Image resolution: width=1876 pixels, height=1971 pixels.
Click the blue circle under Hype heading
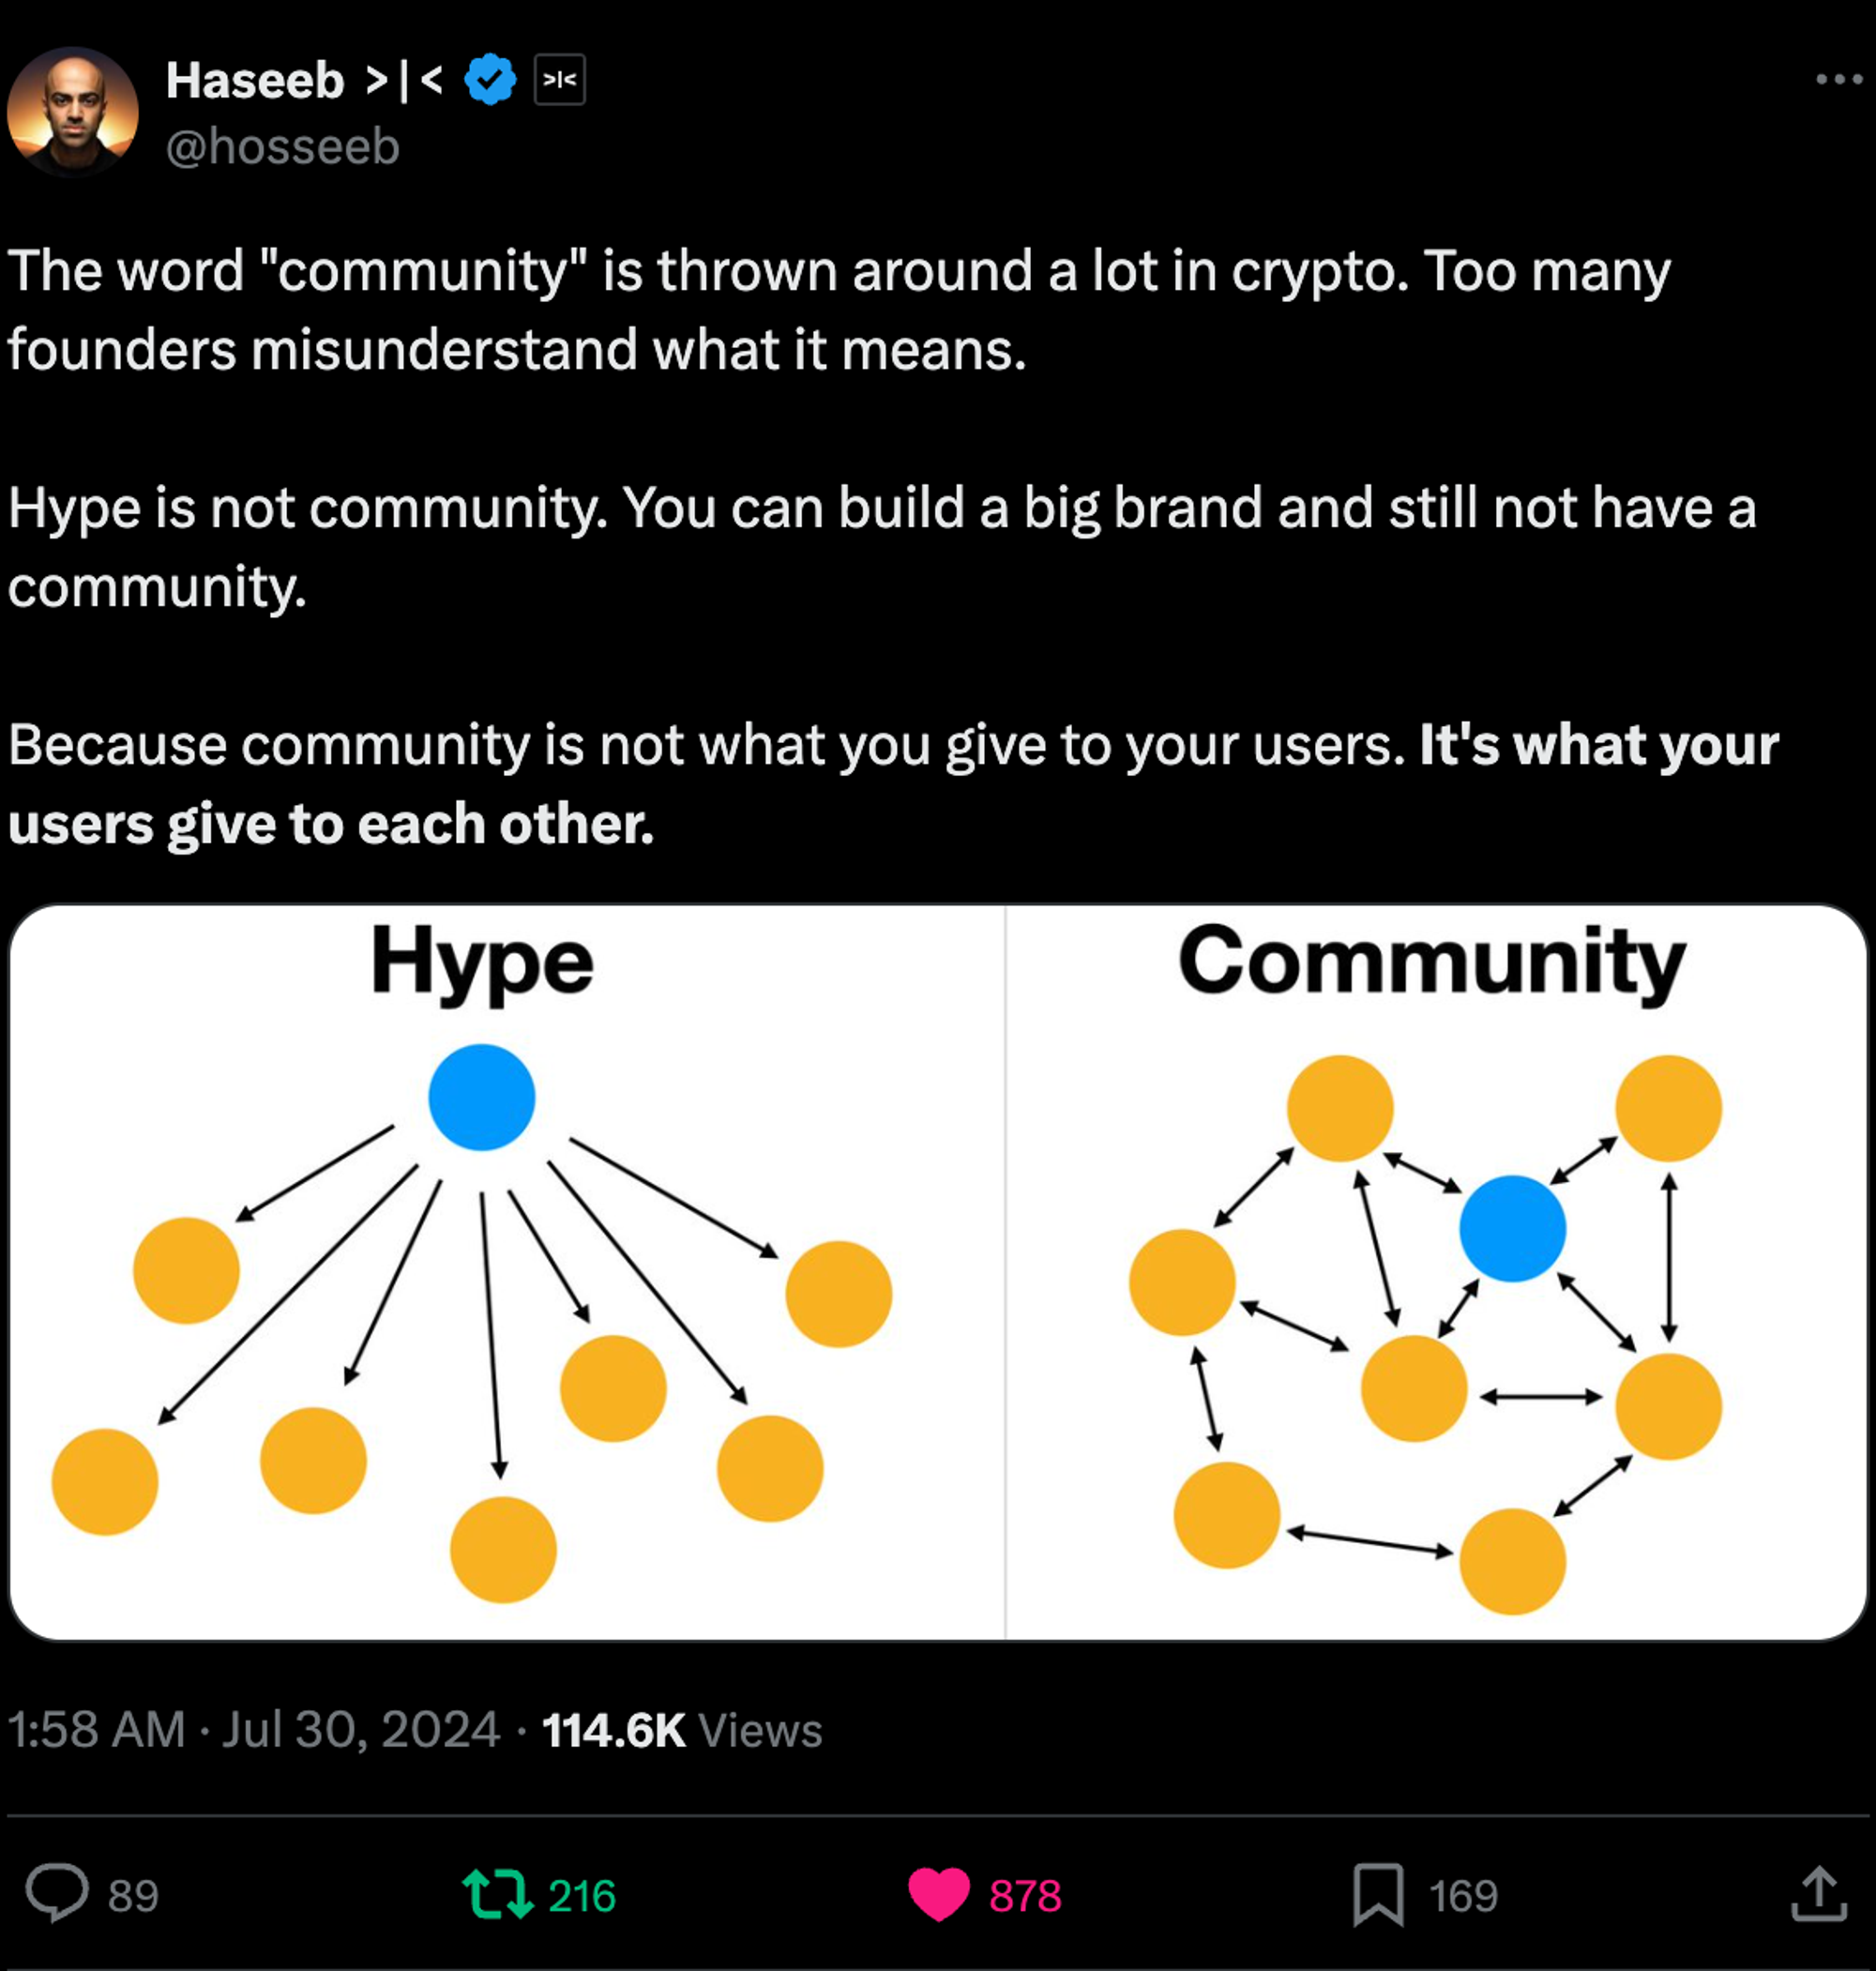[482, 1097]
